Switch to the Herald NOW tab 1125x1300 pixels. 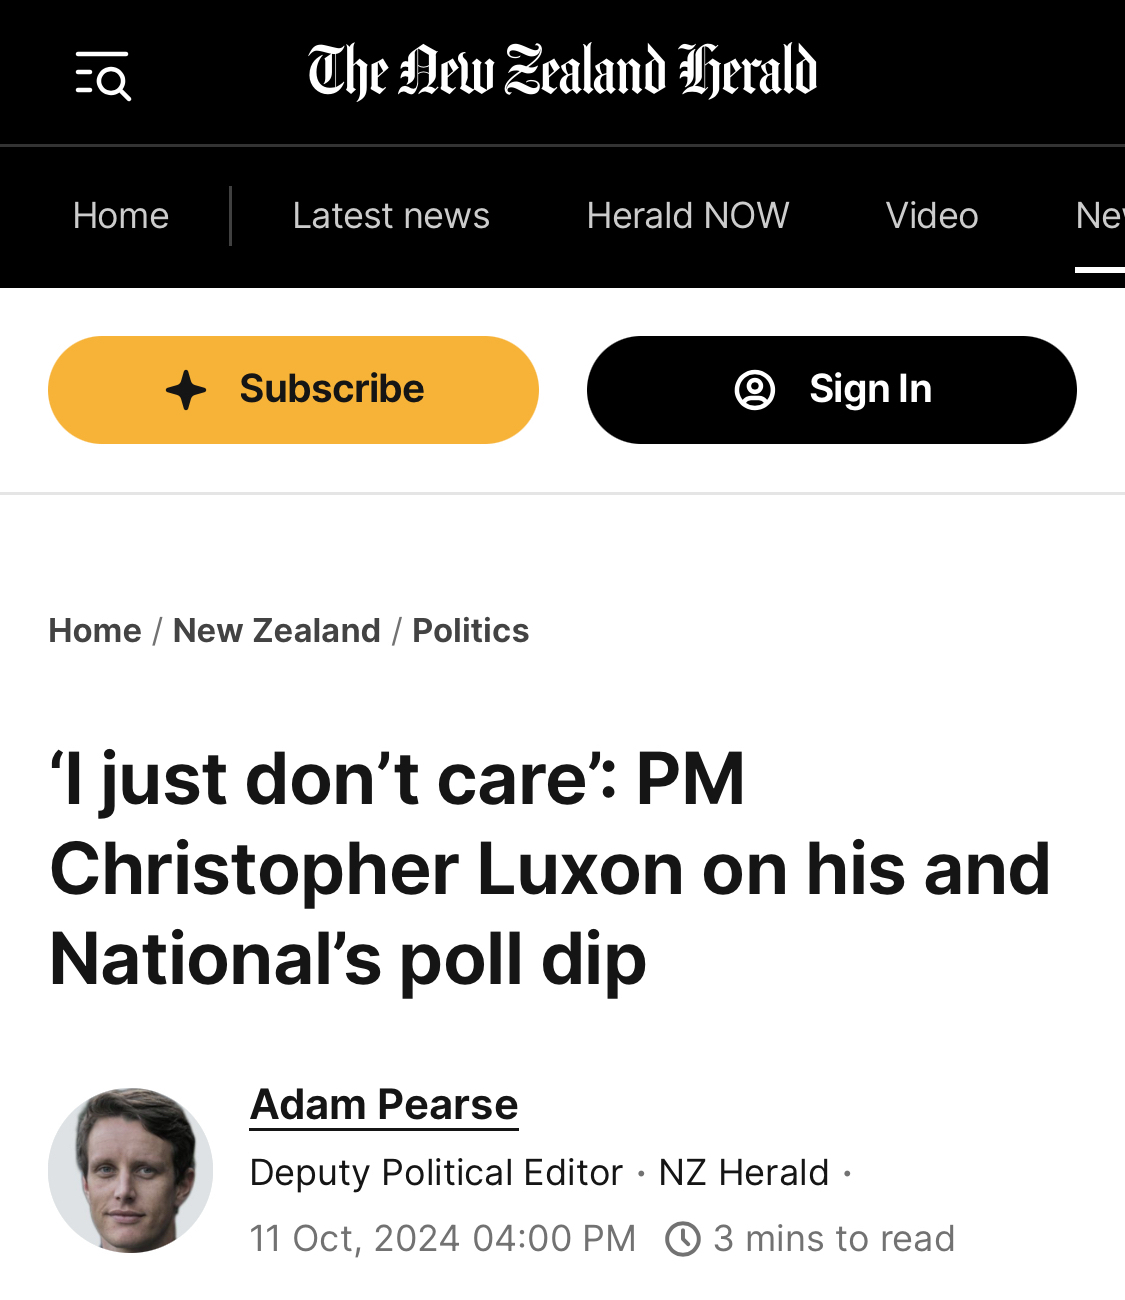[688, 216]
